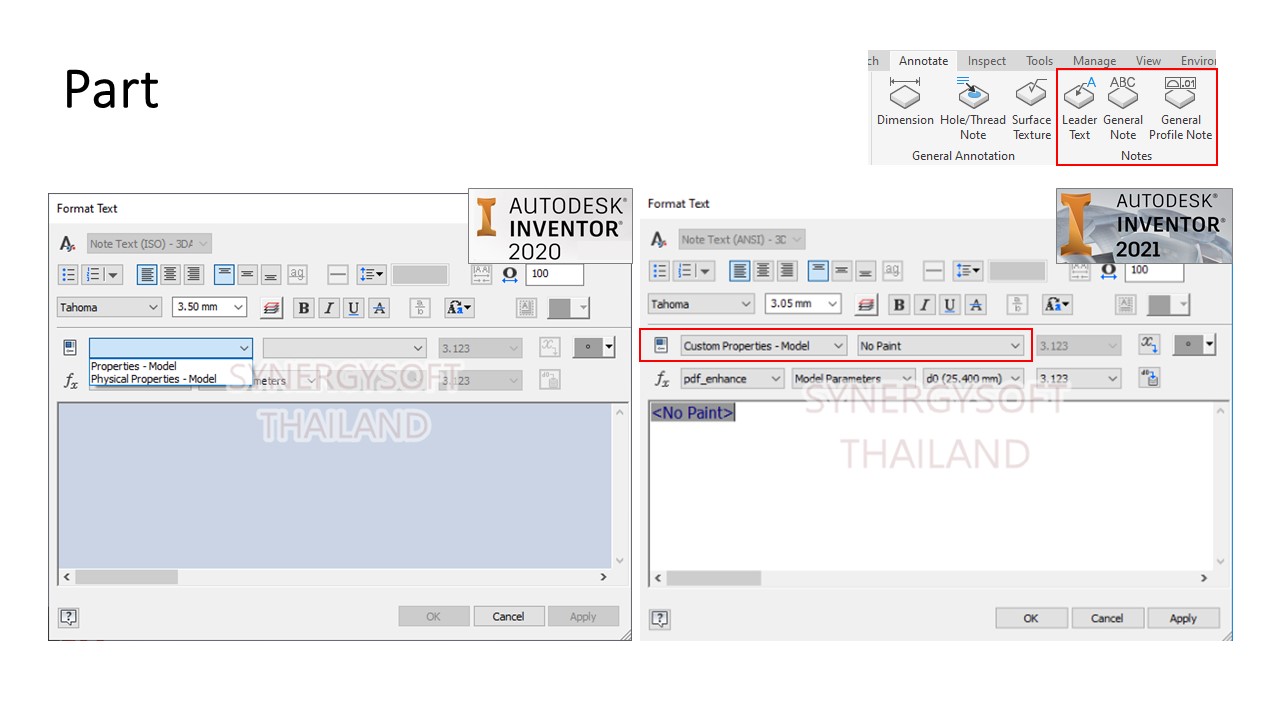Click the General Profile Note tool

(x=1180, y=110)
